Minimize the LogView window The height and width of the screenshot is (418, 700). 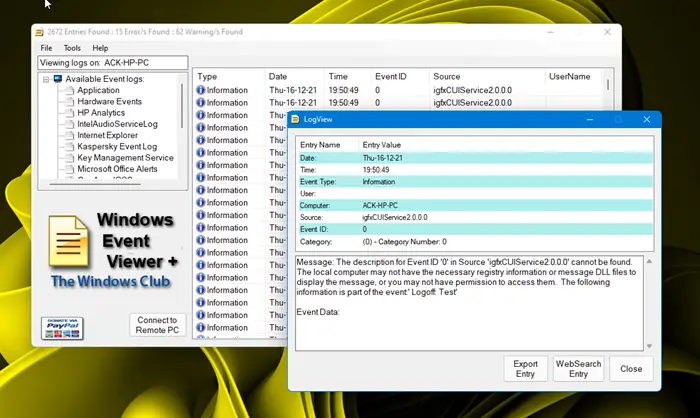[x=590, y=119]
